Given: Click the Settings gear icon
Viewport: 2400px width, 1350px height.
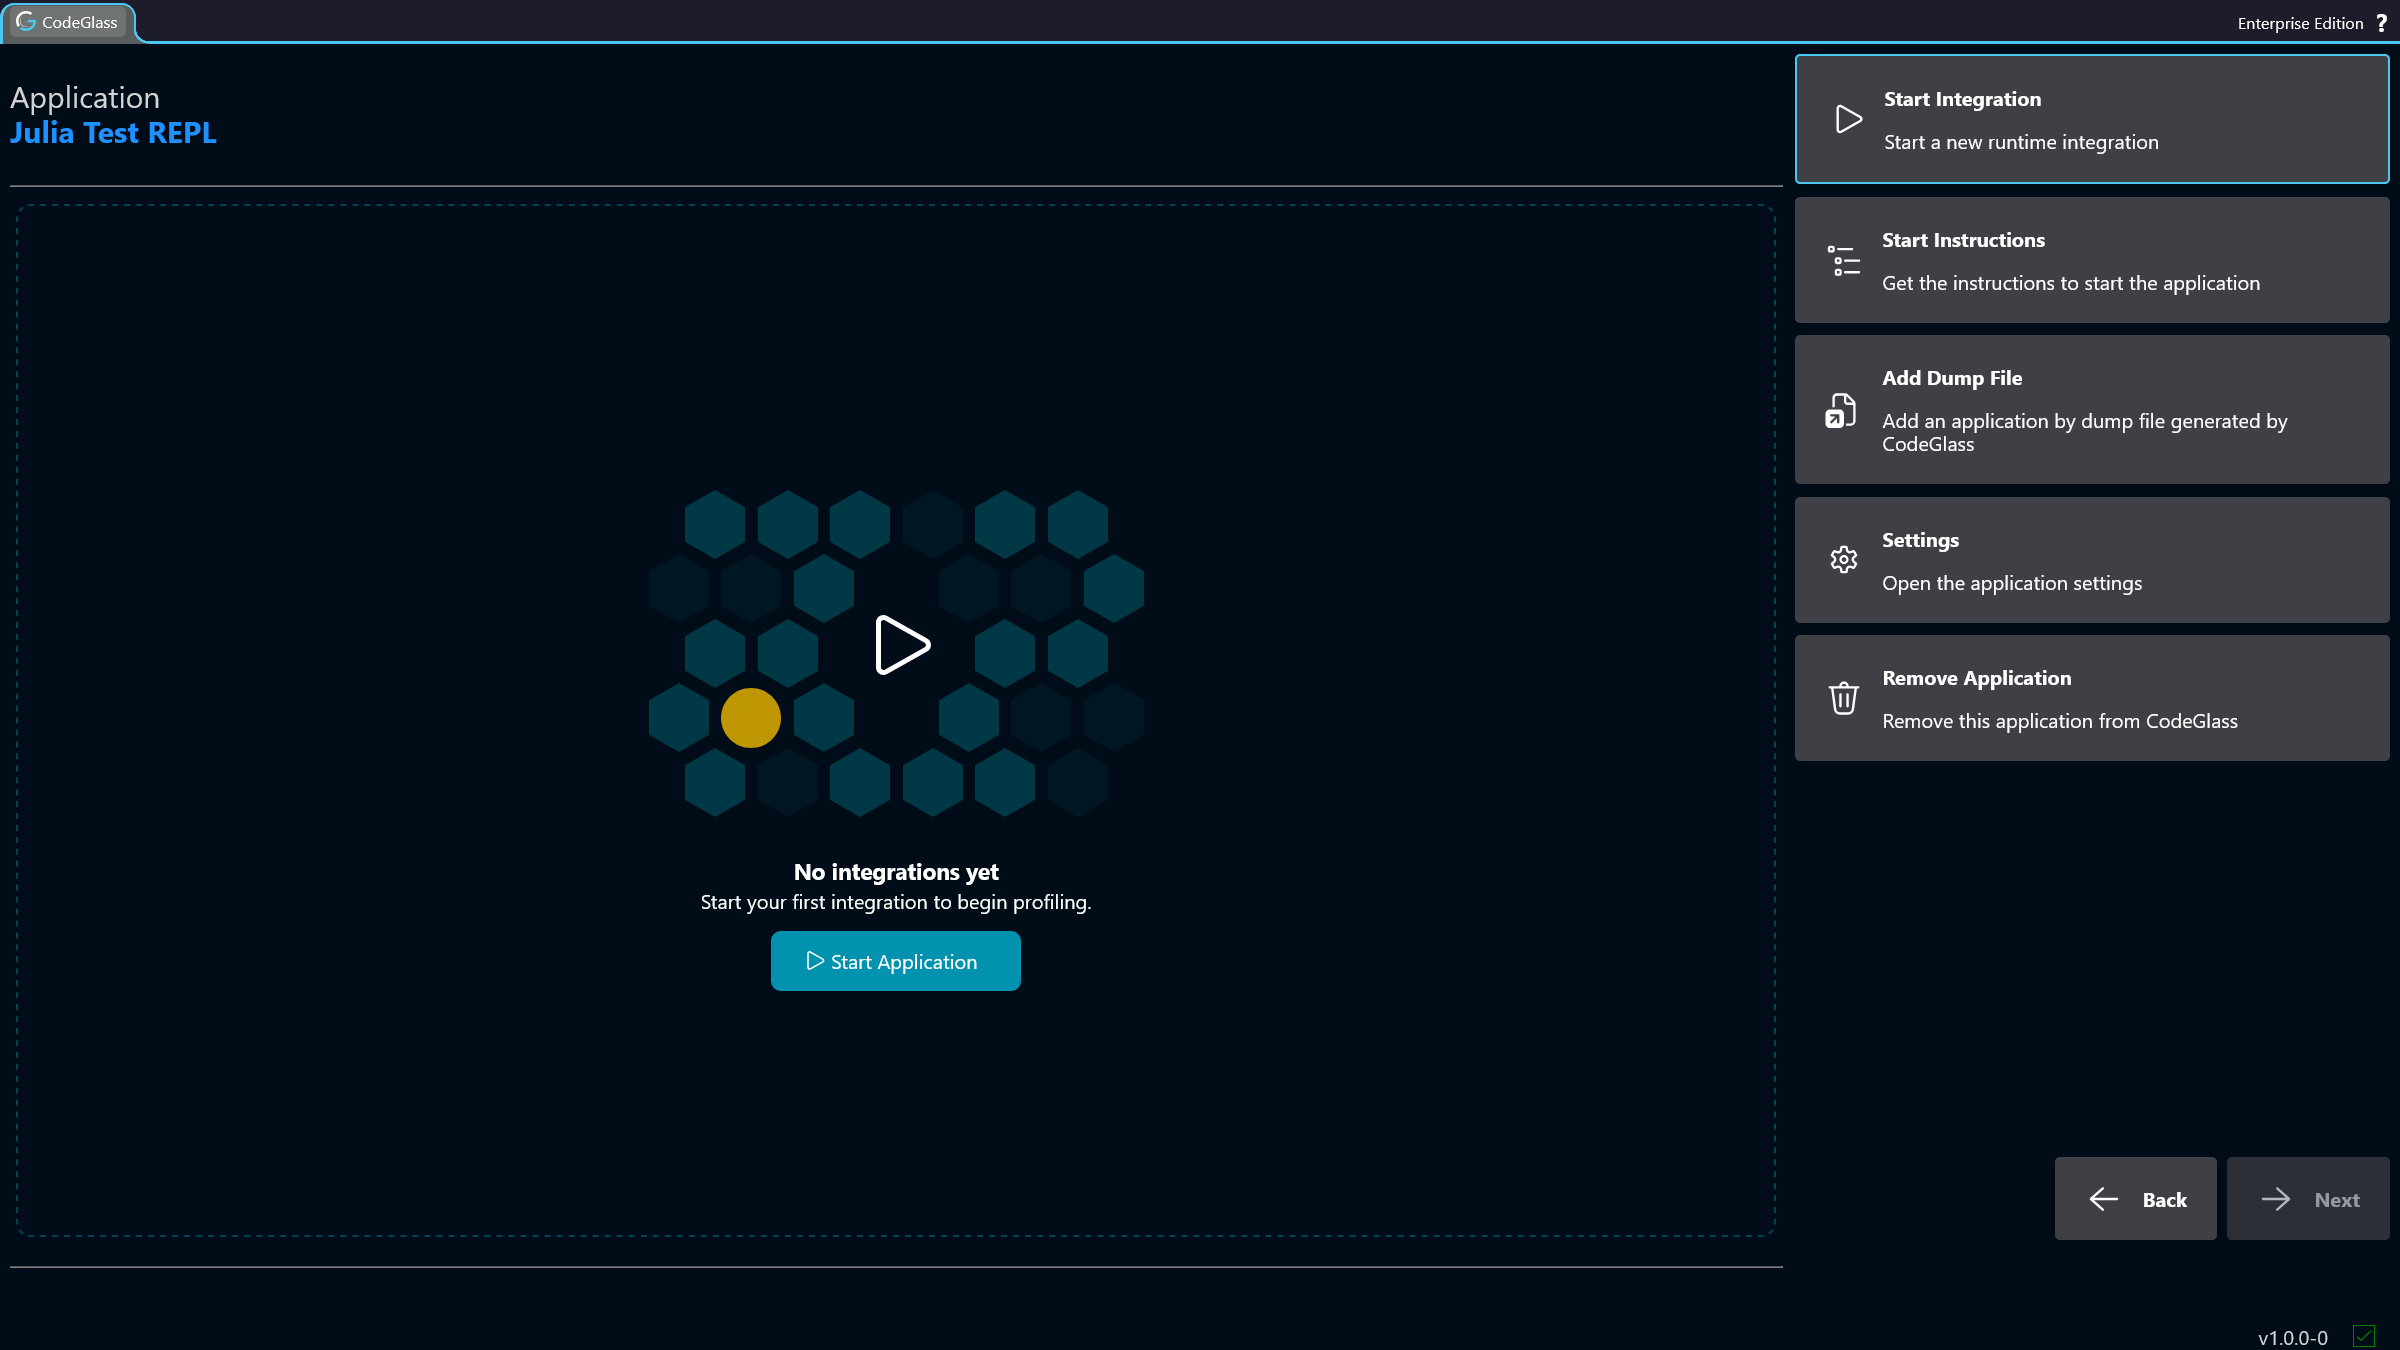Looking at the screenshot, I should pos(1844,560).
